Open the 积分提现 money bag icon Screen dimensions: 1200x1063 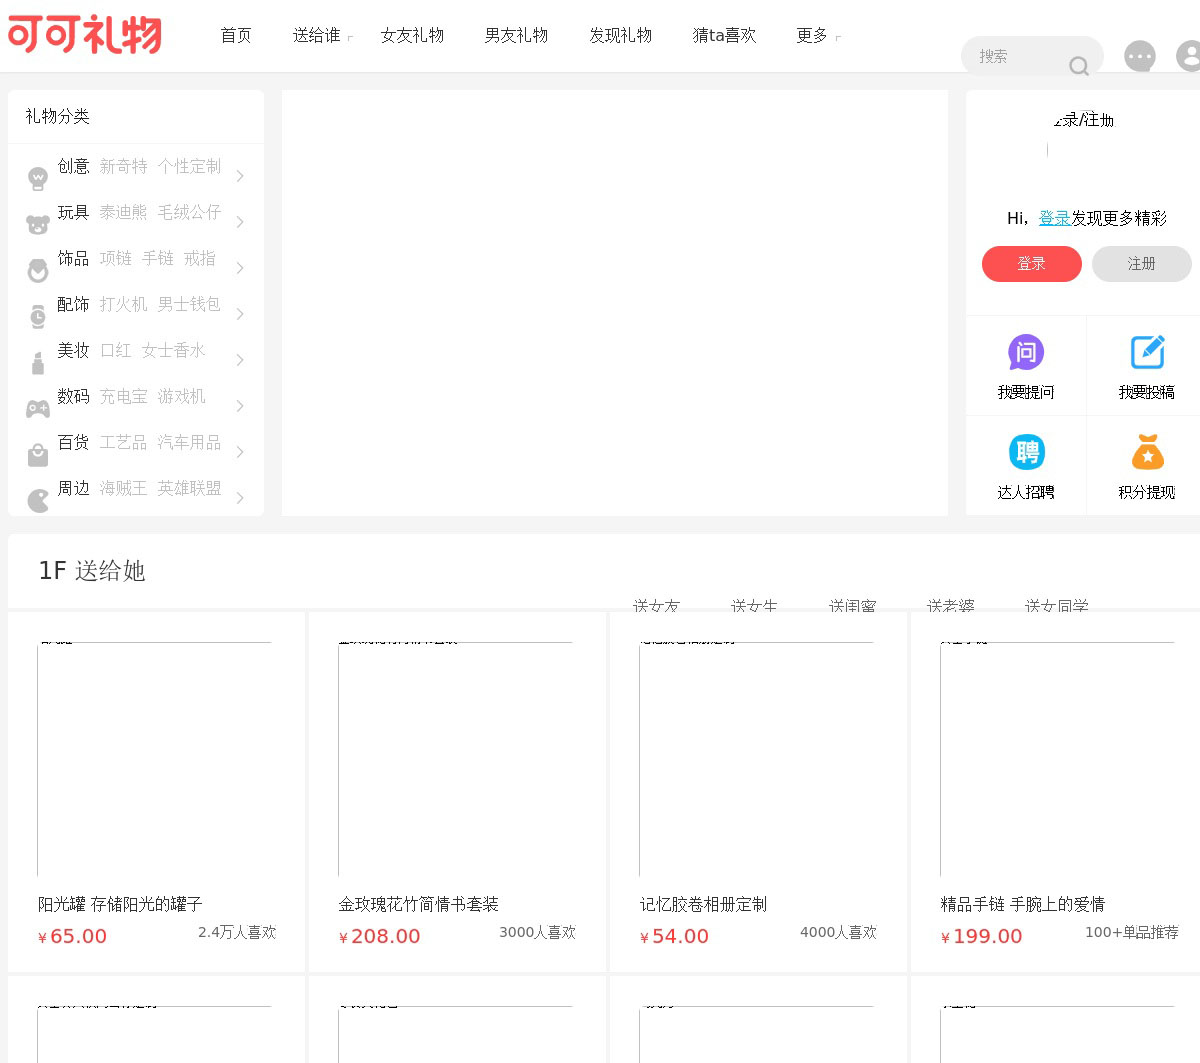1146,452
